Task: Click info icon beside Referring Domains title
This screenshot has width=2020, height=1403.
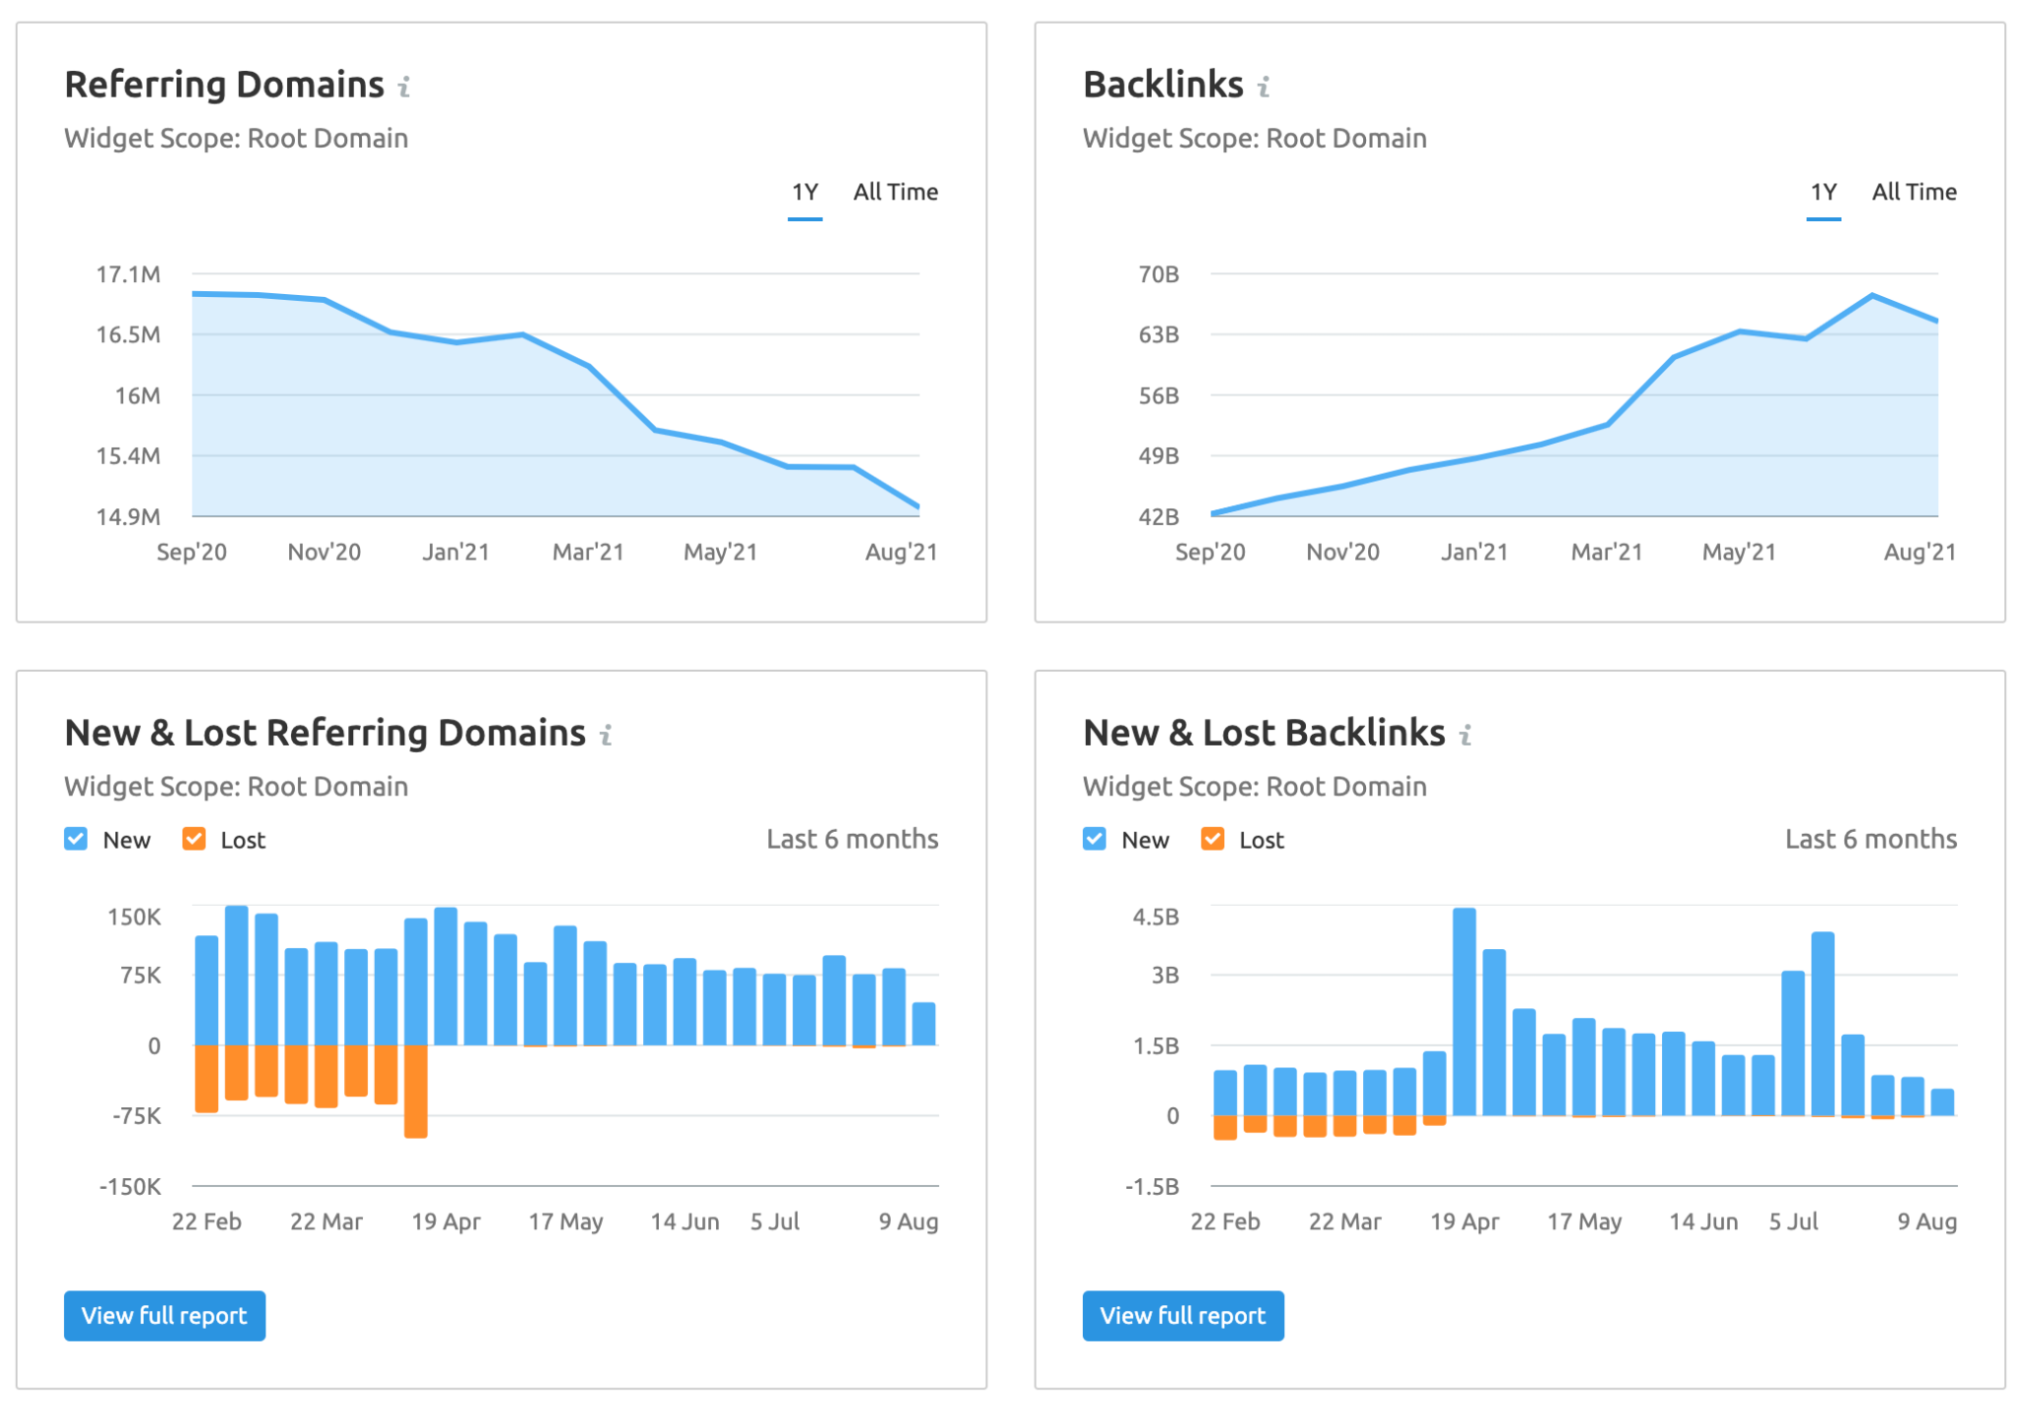Action: [x=404, y=87]
